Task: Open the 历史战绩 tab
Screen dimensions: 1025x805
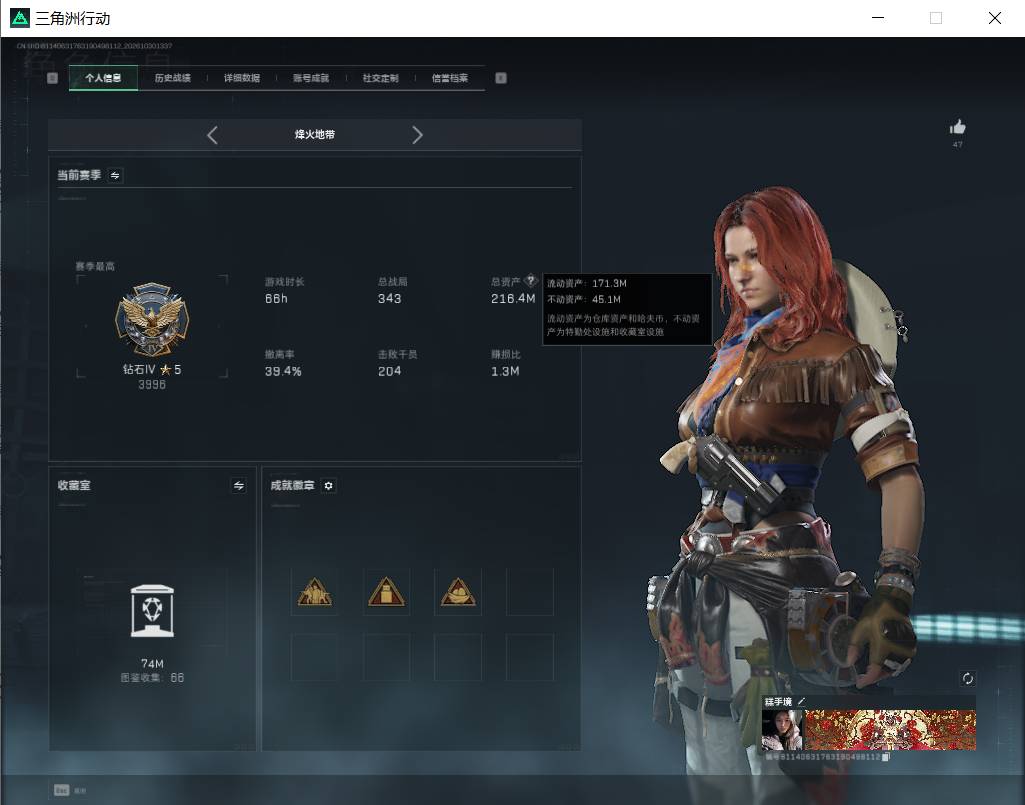Action: tap(173, 78)
